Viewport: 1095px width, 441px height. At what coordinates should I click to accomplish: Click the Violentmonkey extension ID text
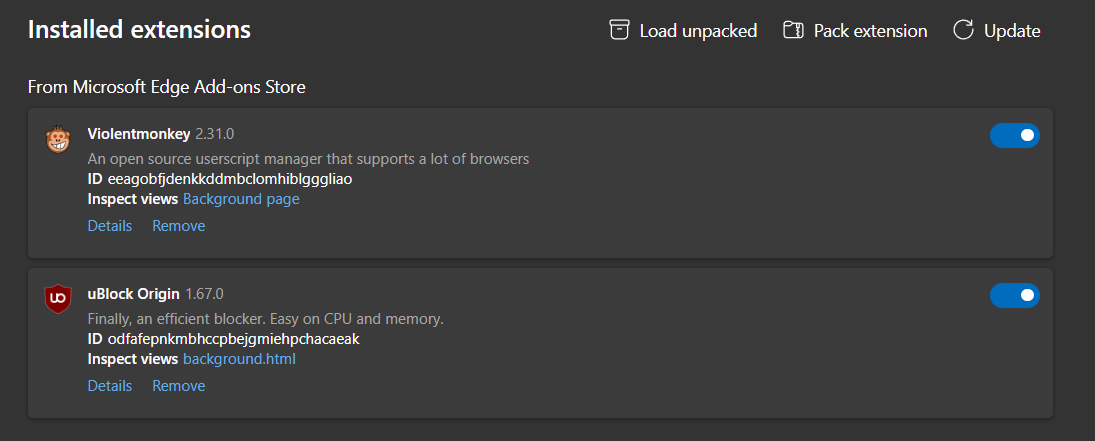tap(230, 179)
